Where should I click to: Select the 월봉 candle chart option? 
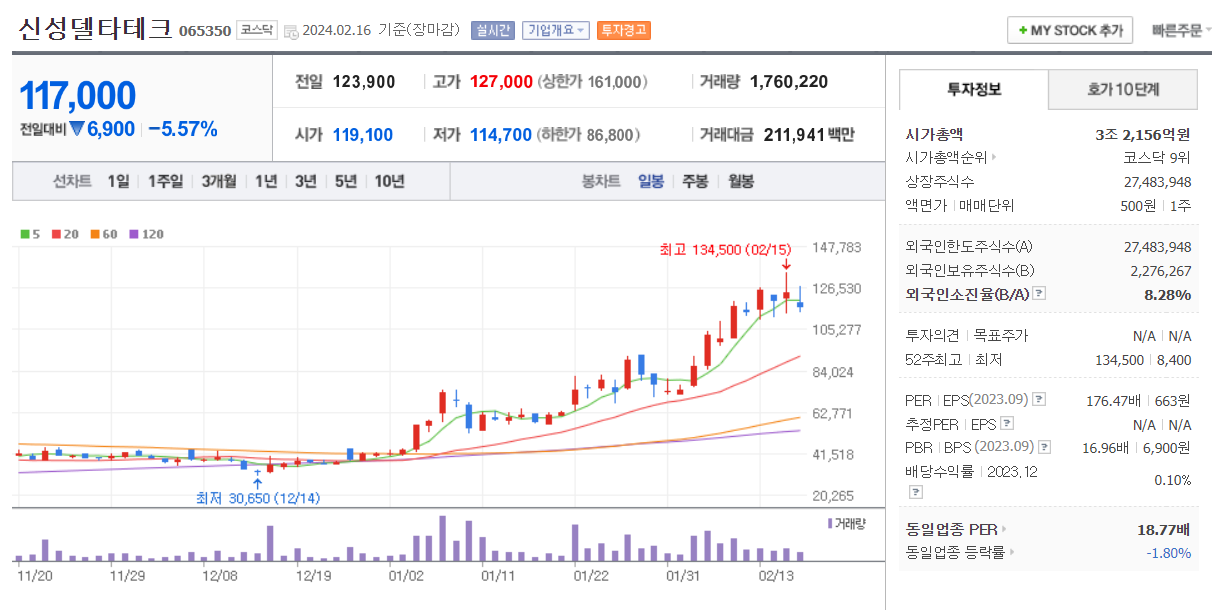(x=741, y=181)
